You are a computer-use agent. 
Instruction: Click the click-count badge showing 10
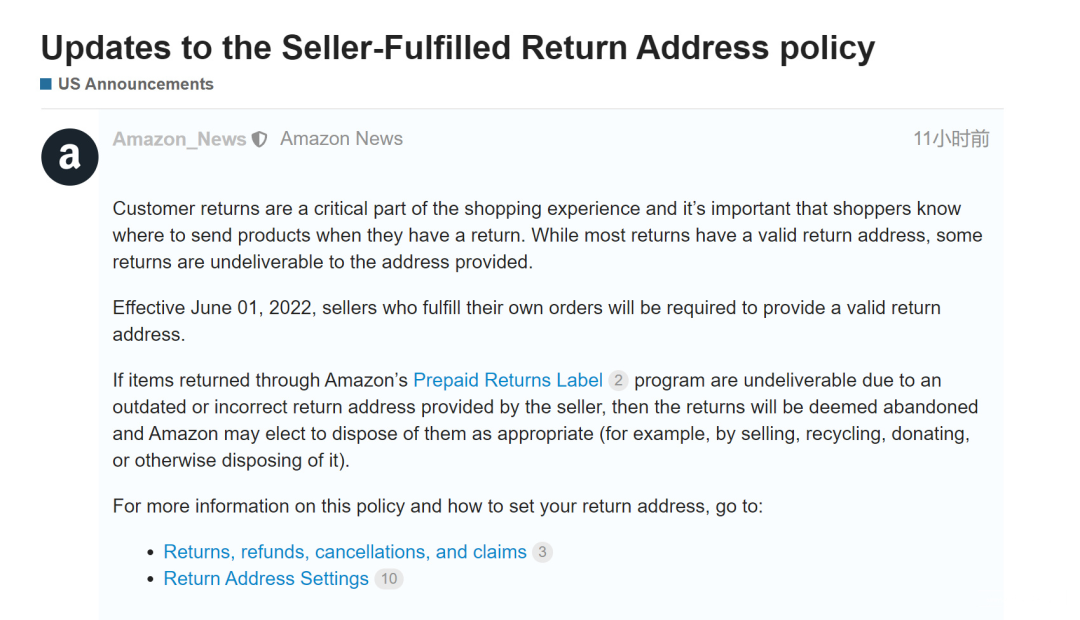tap(388, 579)
